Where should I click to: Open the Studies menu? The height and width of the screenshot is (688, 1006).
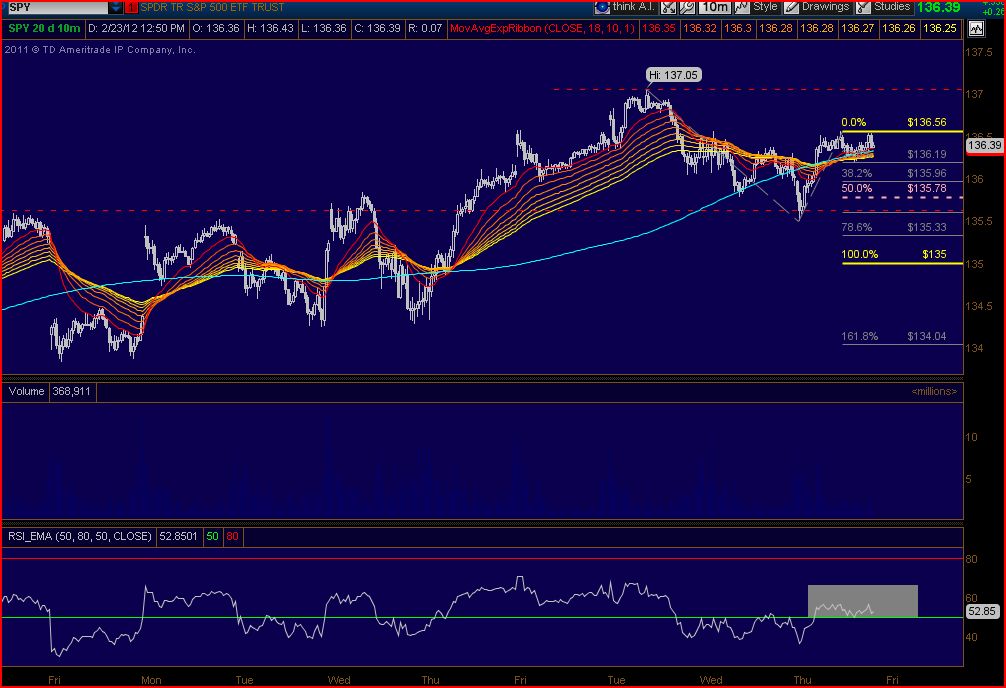(892, 6)
